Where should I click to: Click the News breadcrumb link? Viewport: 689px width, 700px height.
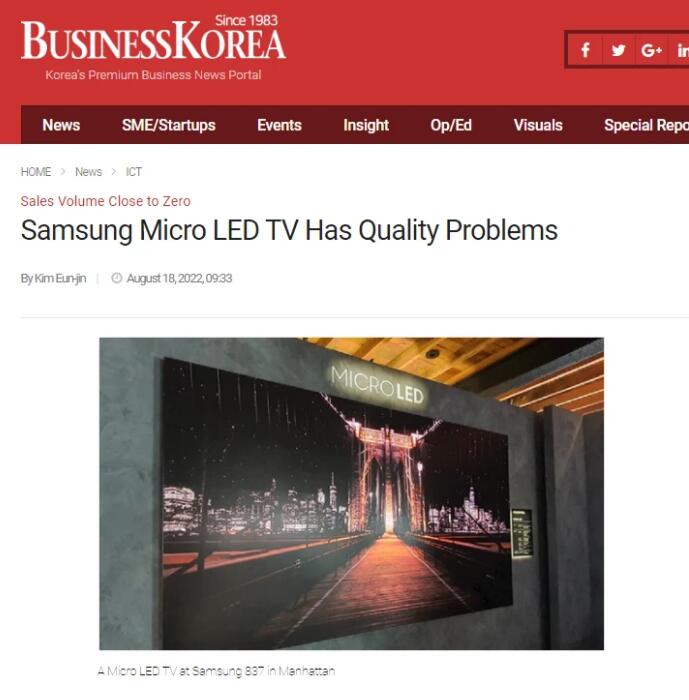[88, 172]
